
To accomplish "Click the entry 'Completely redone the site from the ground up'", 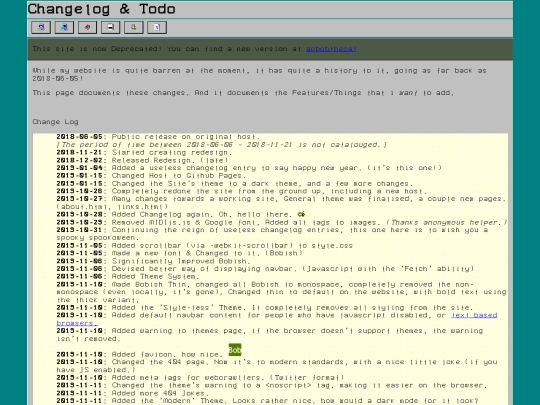I will pos(242,191).
